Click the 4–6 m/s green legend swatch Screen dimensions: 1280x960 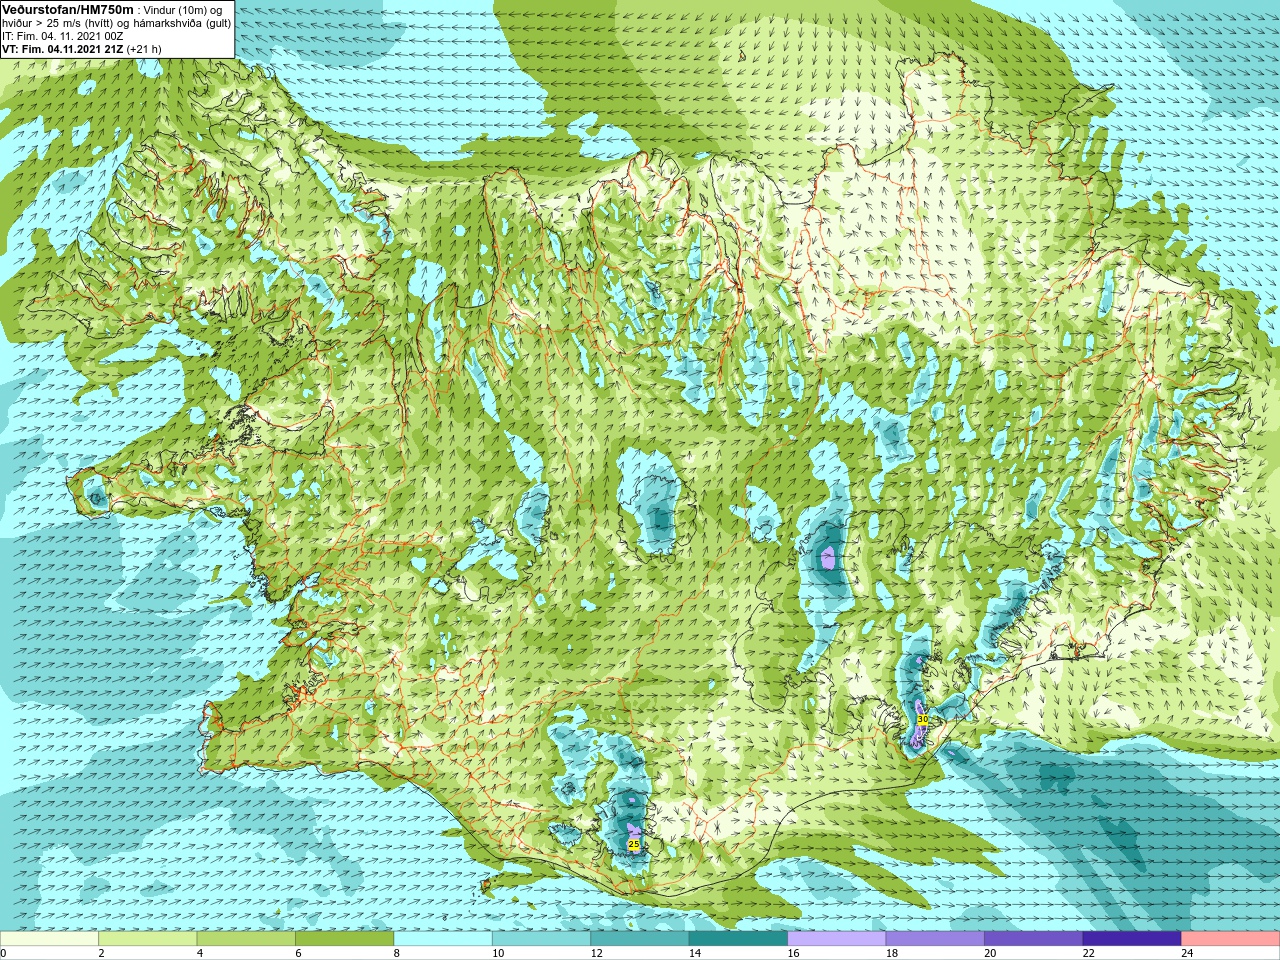[x=246, y=939]
